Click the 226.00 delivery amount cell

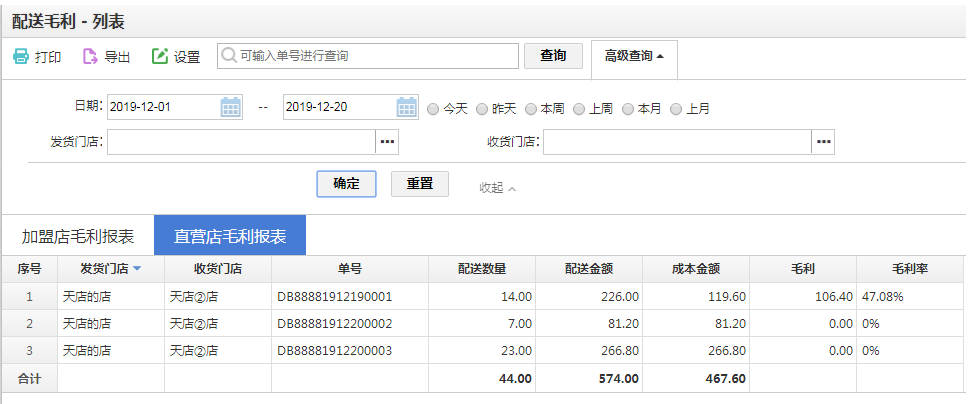[x=589, y=297]
